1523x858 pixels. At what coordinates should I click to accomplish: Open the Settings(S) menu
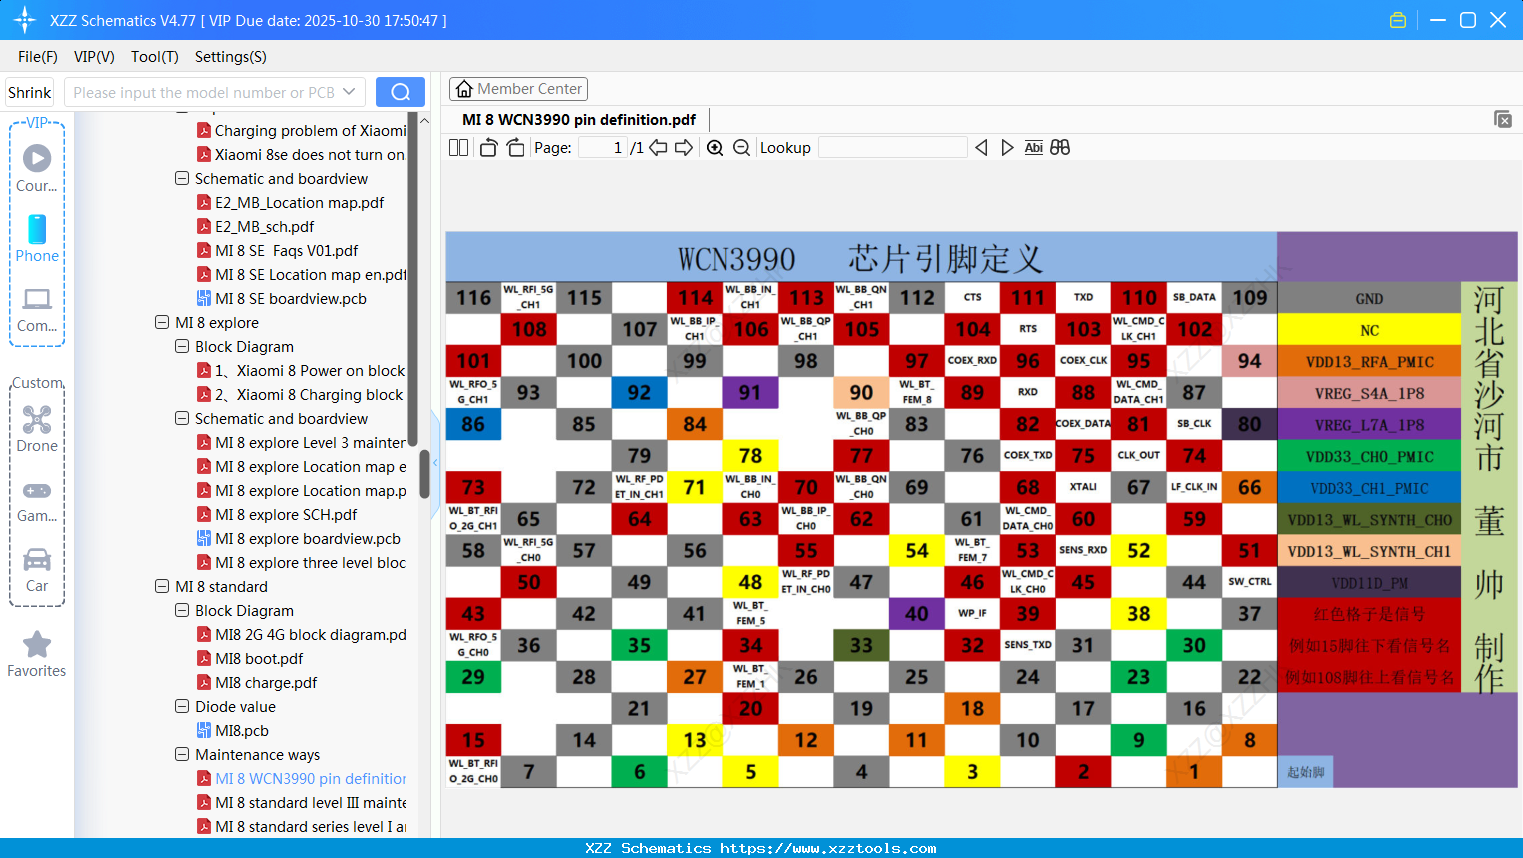[x=231, y=57]
